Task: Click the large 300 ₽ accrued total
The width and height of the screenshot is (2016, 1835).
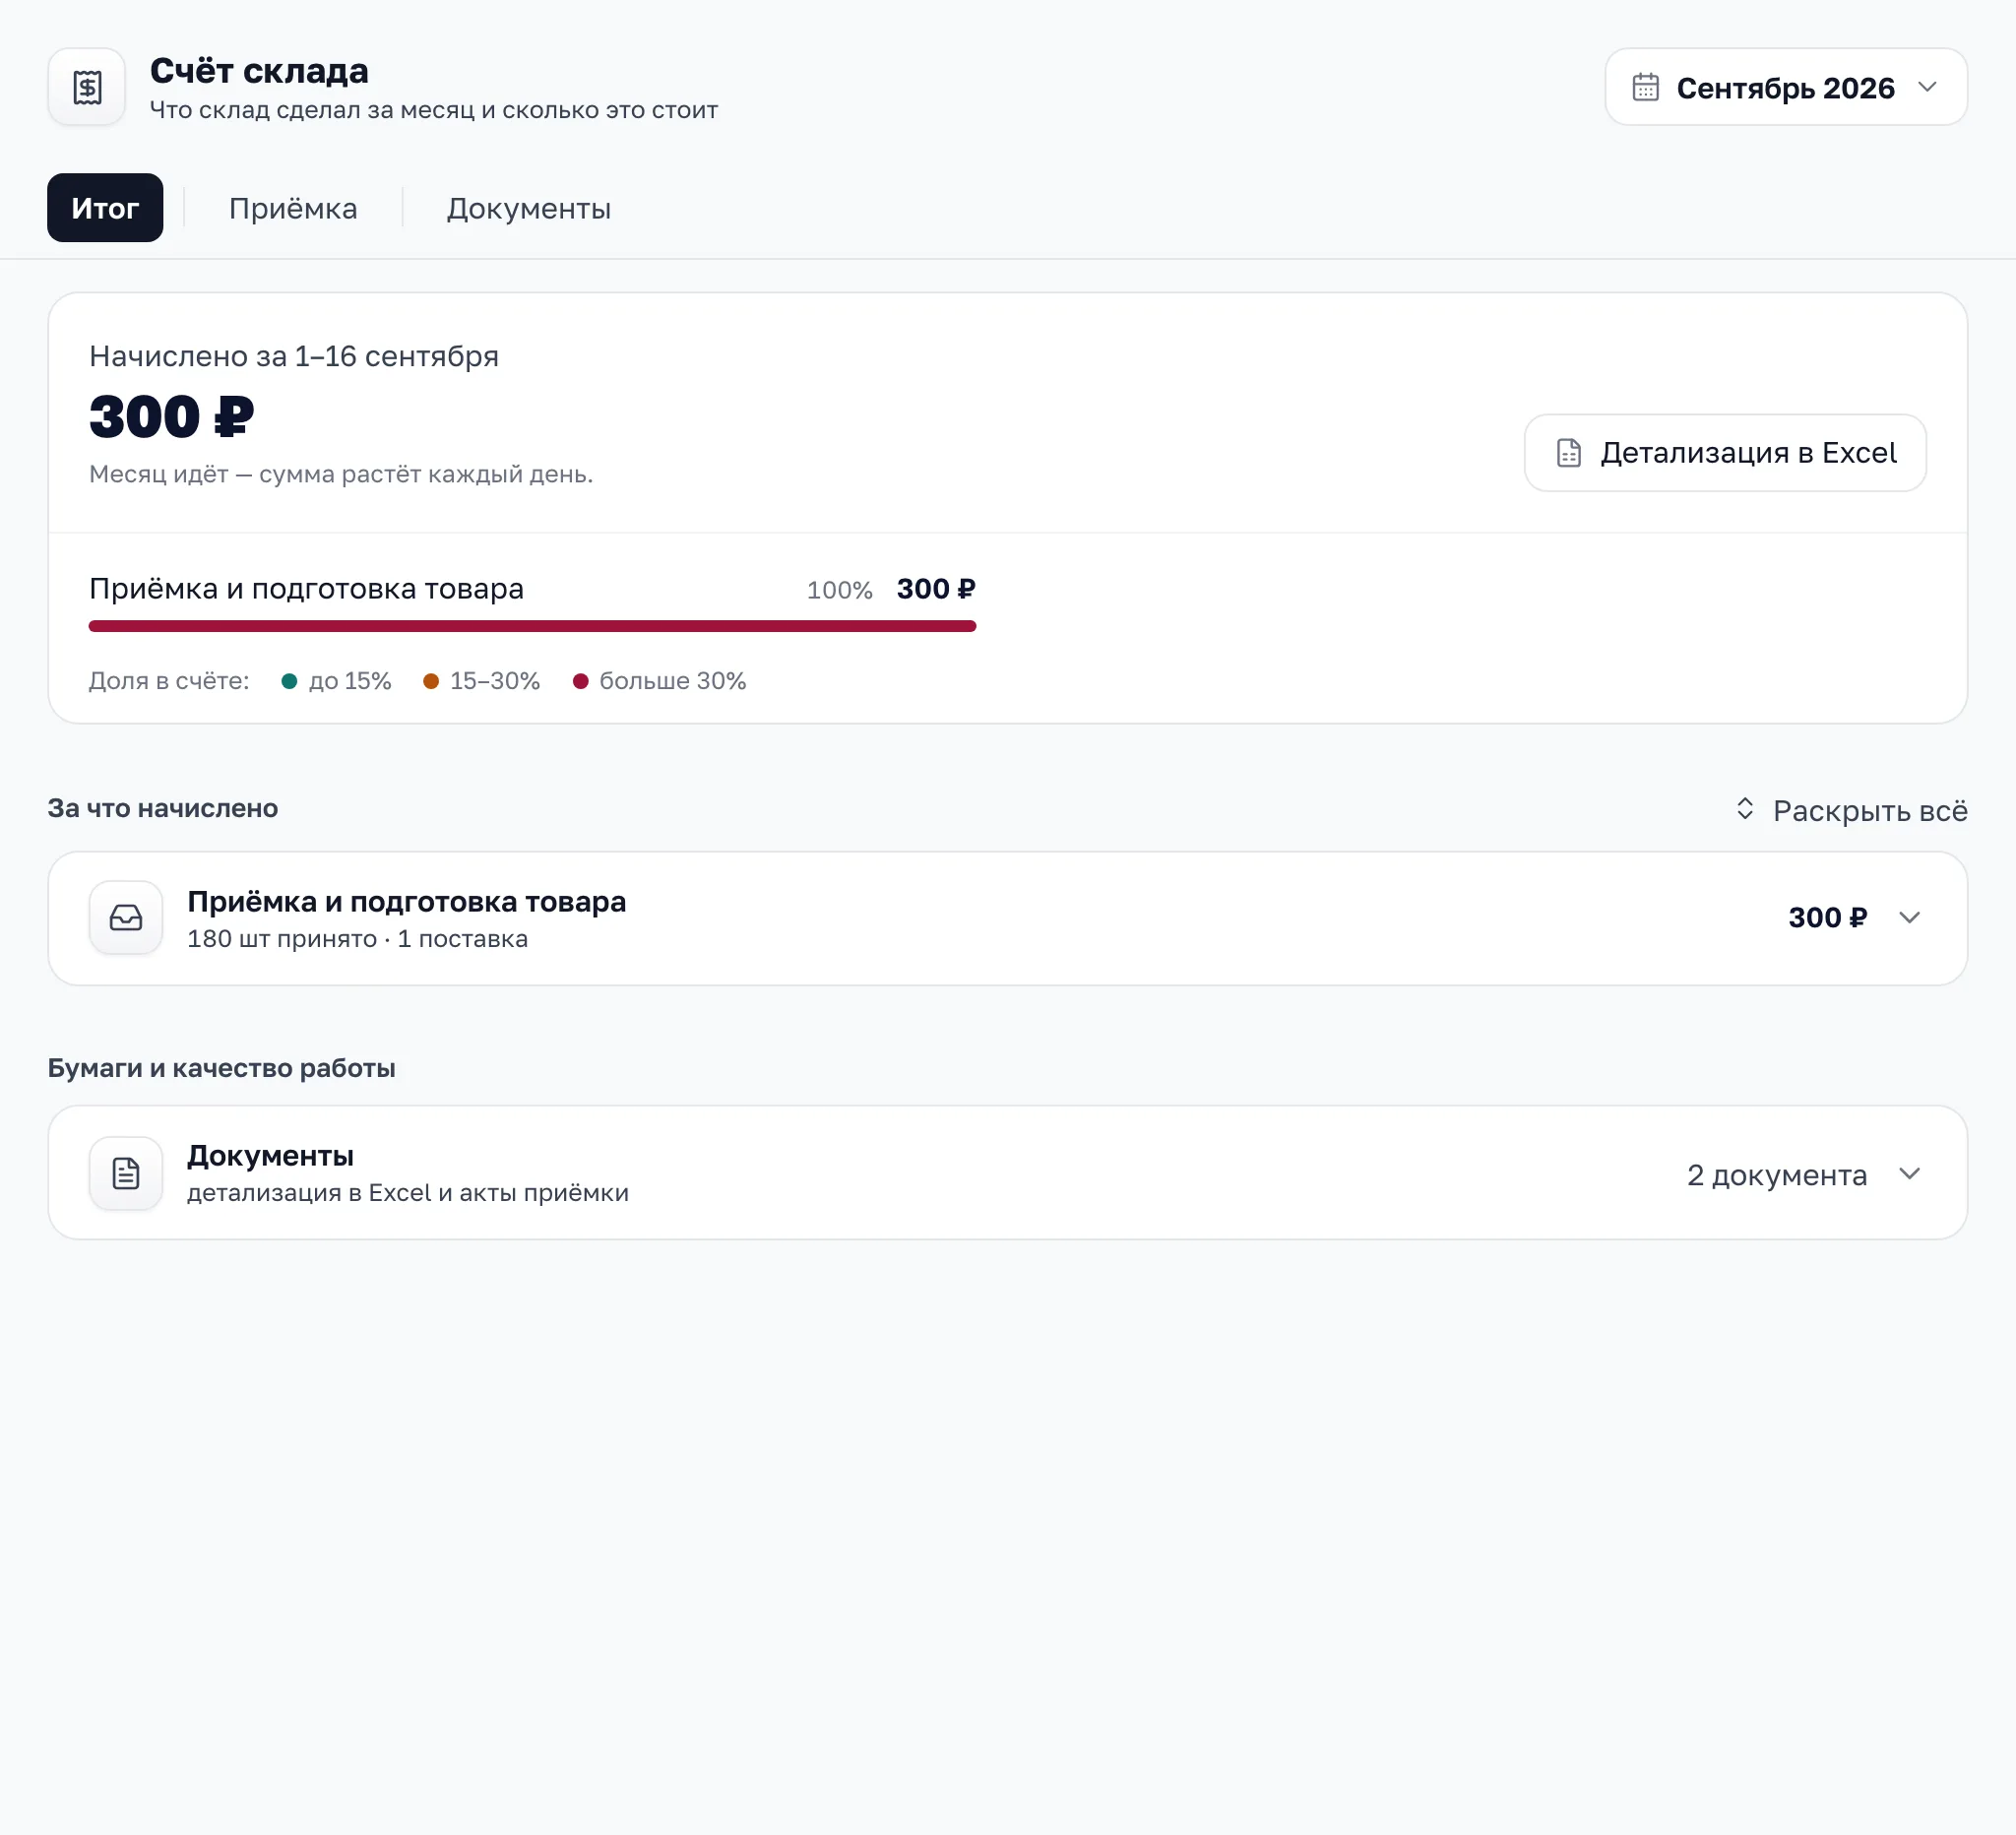Action: click(x=171, y=417)
